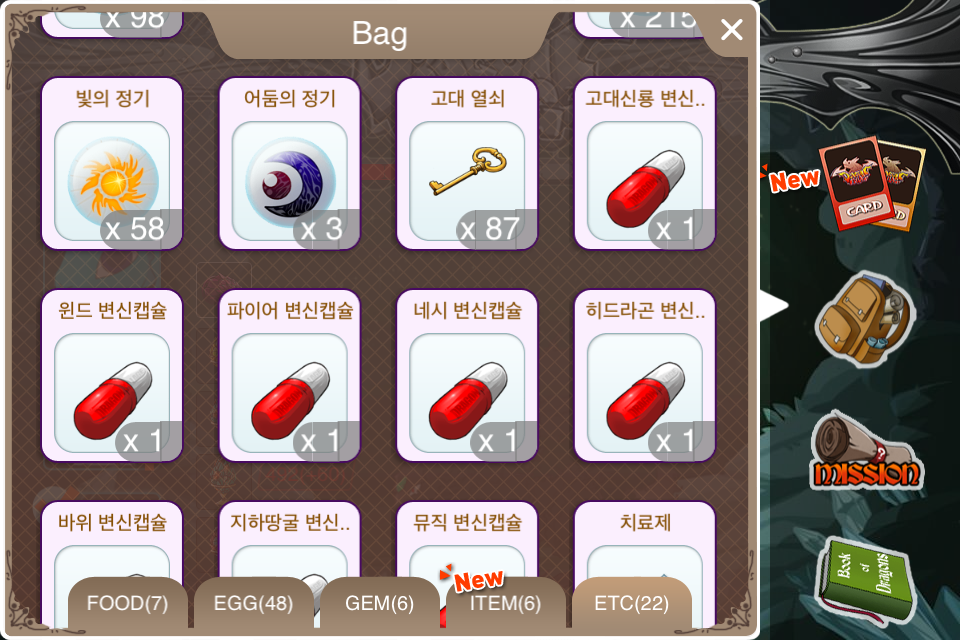Pick the 파이어 변신캡슐 capsule
This screenshot has width=960, height=640.
pos(290,375)
